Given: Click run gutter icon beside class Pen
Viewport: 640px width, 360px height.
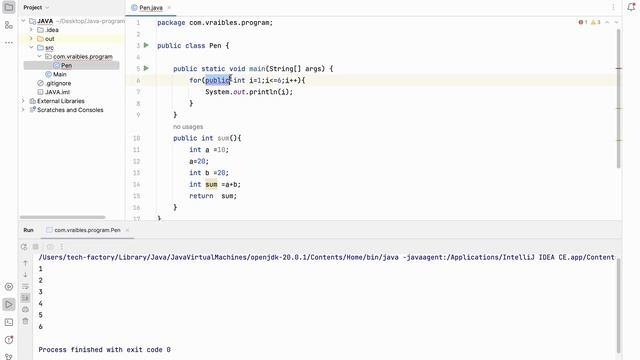Looking at the screenshot, I should (147, 45).
